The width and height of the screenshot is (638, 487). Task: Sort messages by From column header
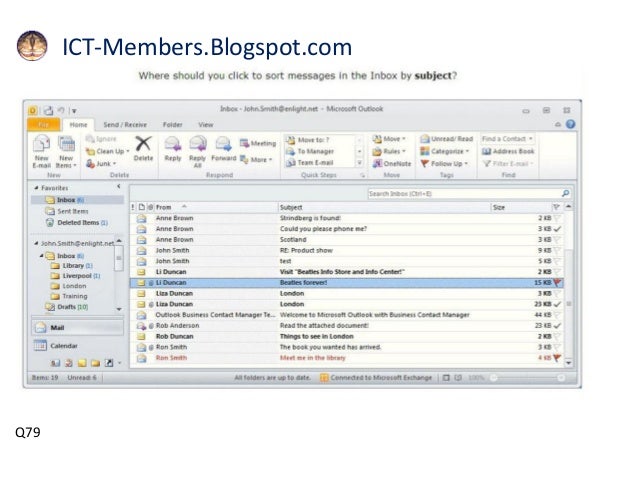click(216, 207)
